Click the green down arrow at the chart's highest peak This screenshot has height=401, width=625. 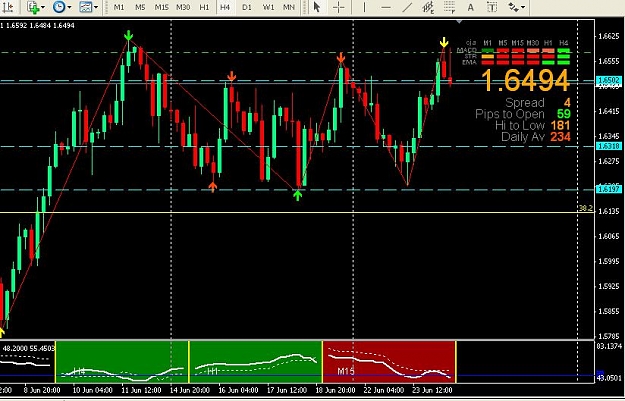pos(128,35)
